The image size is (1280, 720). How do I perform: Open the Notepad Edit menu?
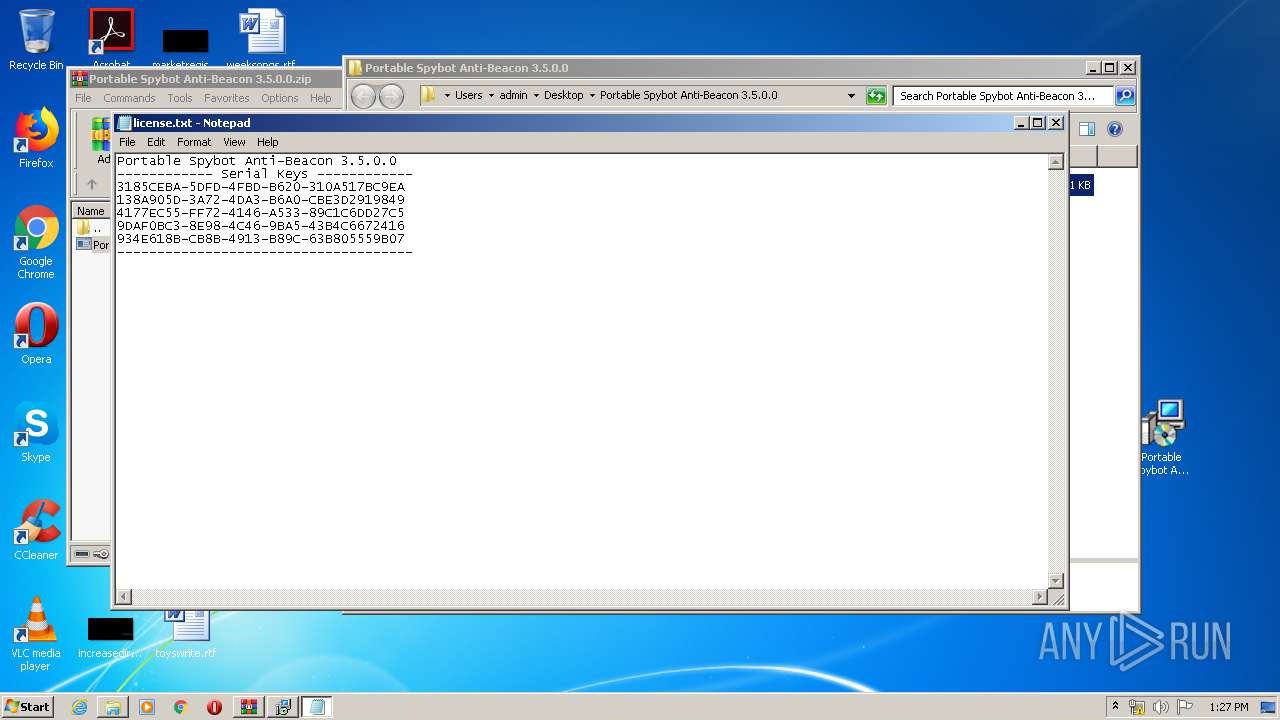click(156, 142)
